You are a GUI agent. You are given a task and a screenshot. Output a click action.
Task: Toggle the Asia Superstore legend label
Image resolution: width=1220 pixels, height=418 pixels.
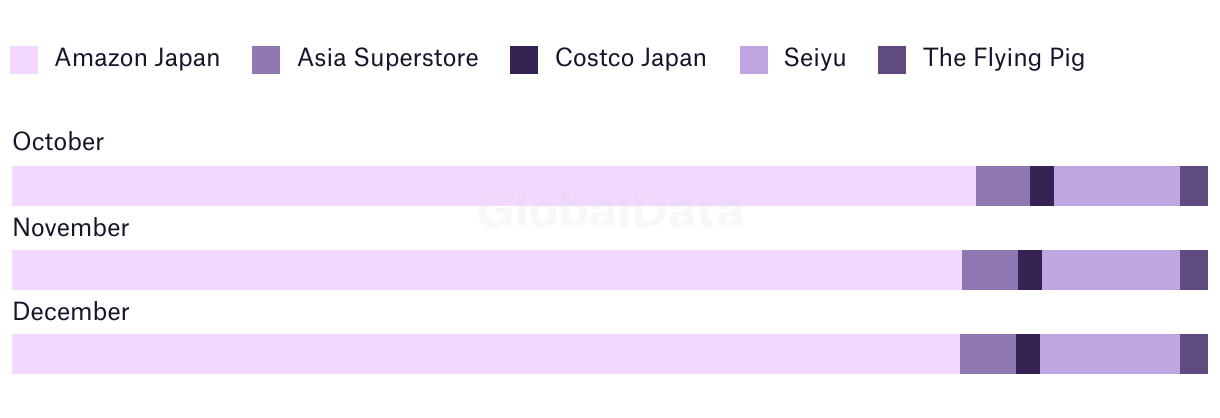388,58
